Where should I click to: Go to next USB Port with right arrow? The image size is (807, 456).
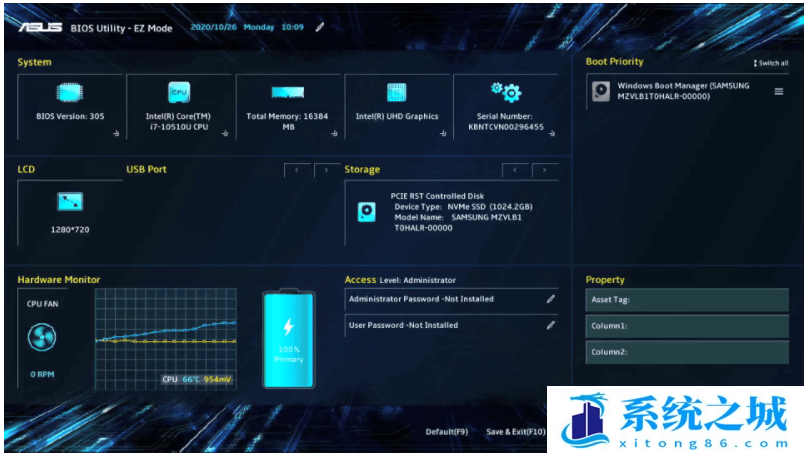326,170
